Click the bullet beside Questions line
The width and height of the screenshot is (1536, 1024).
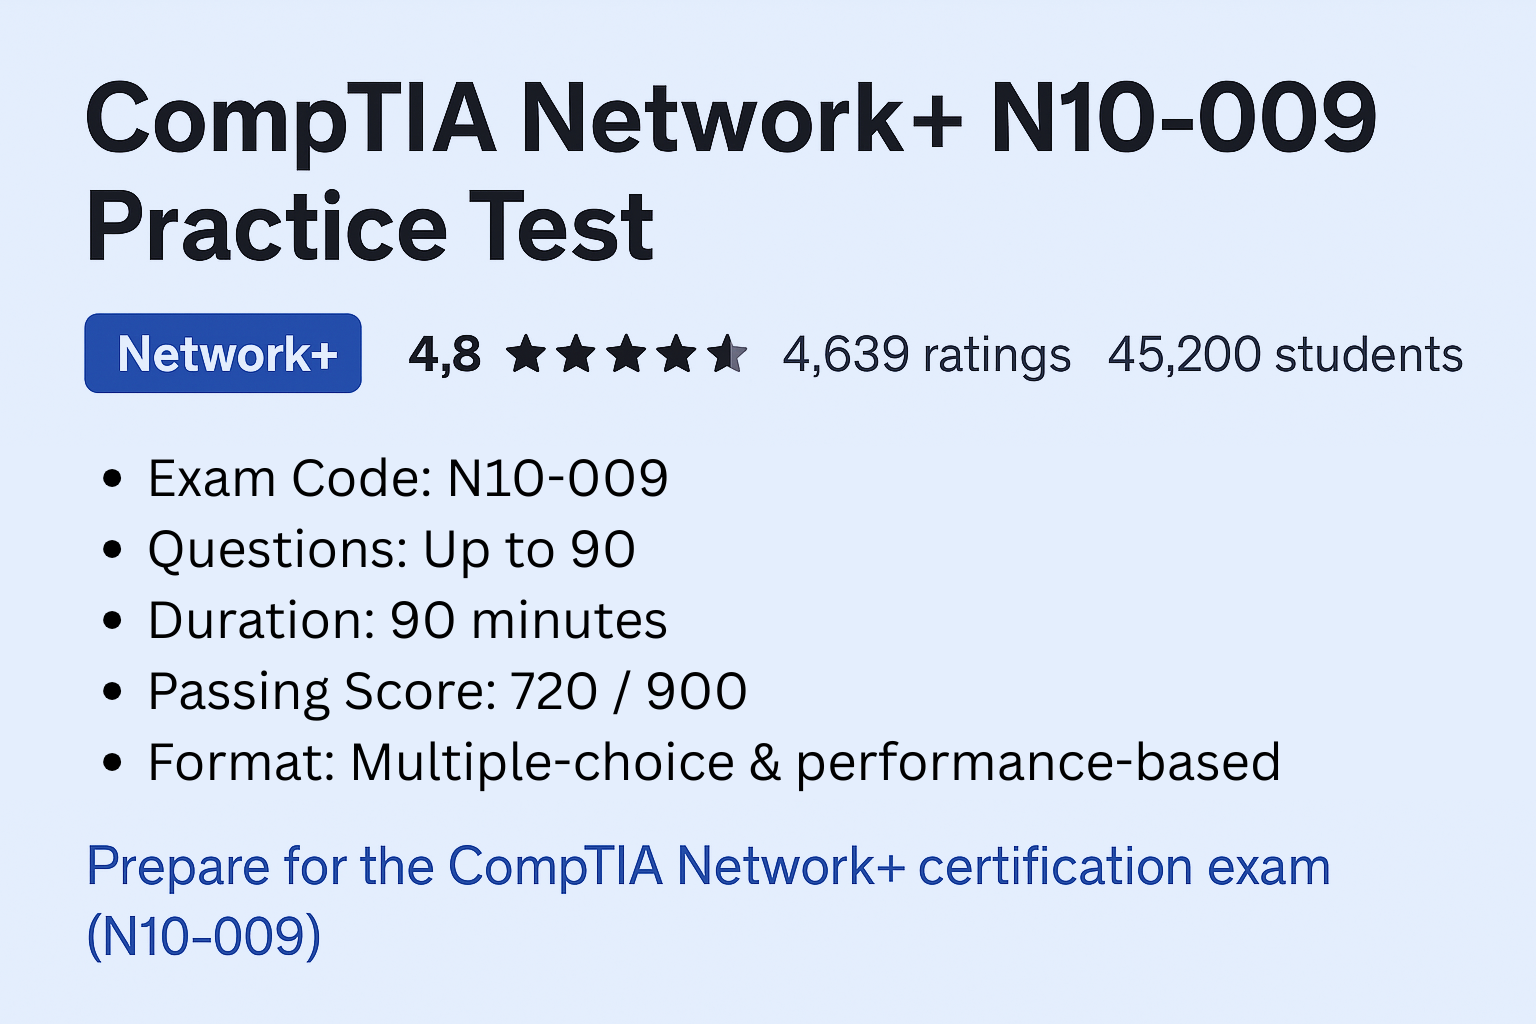[113, 550]
